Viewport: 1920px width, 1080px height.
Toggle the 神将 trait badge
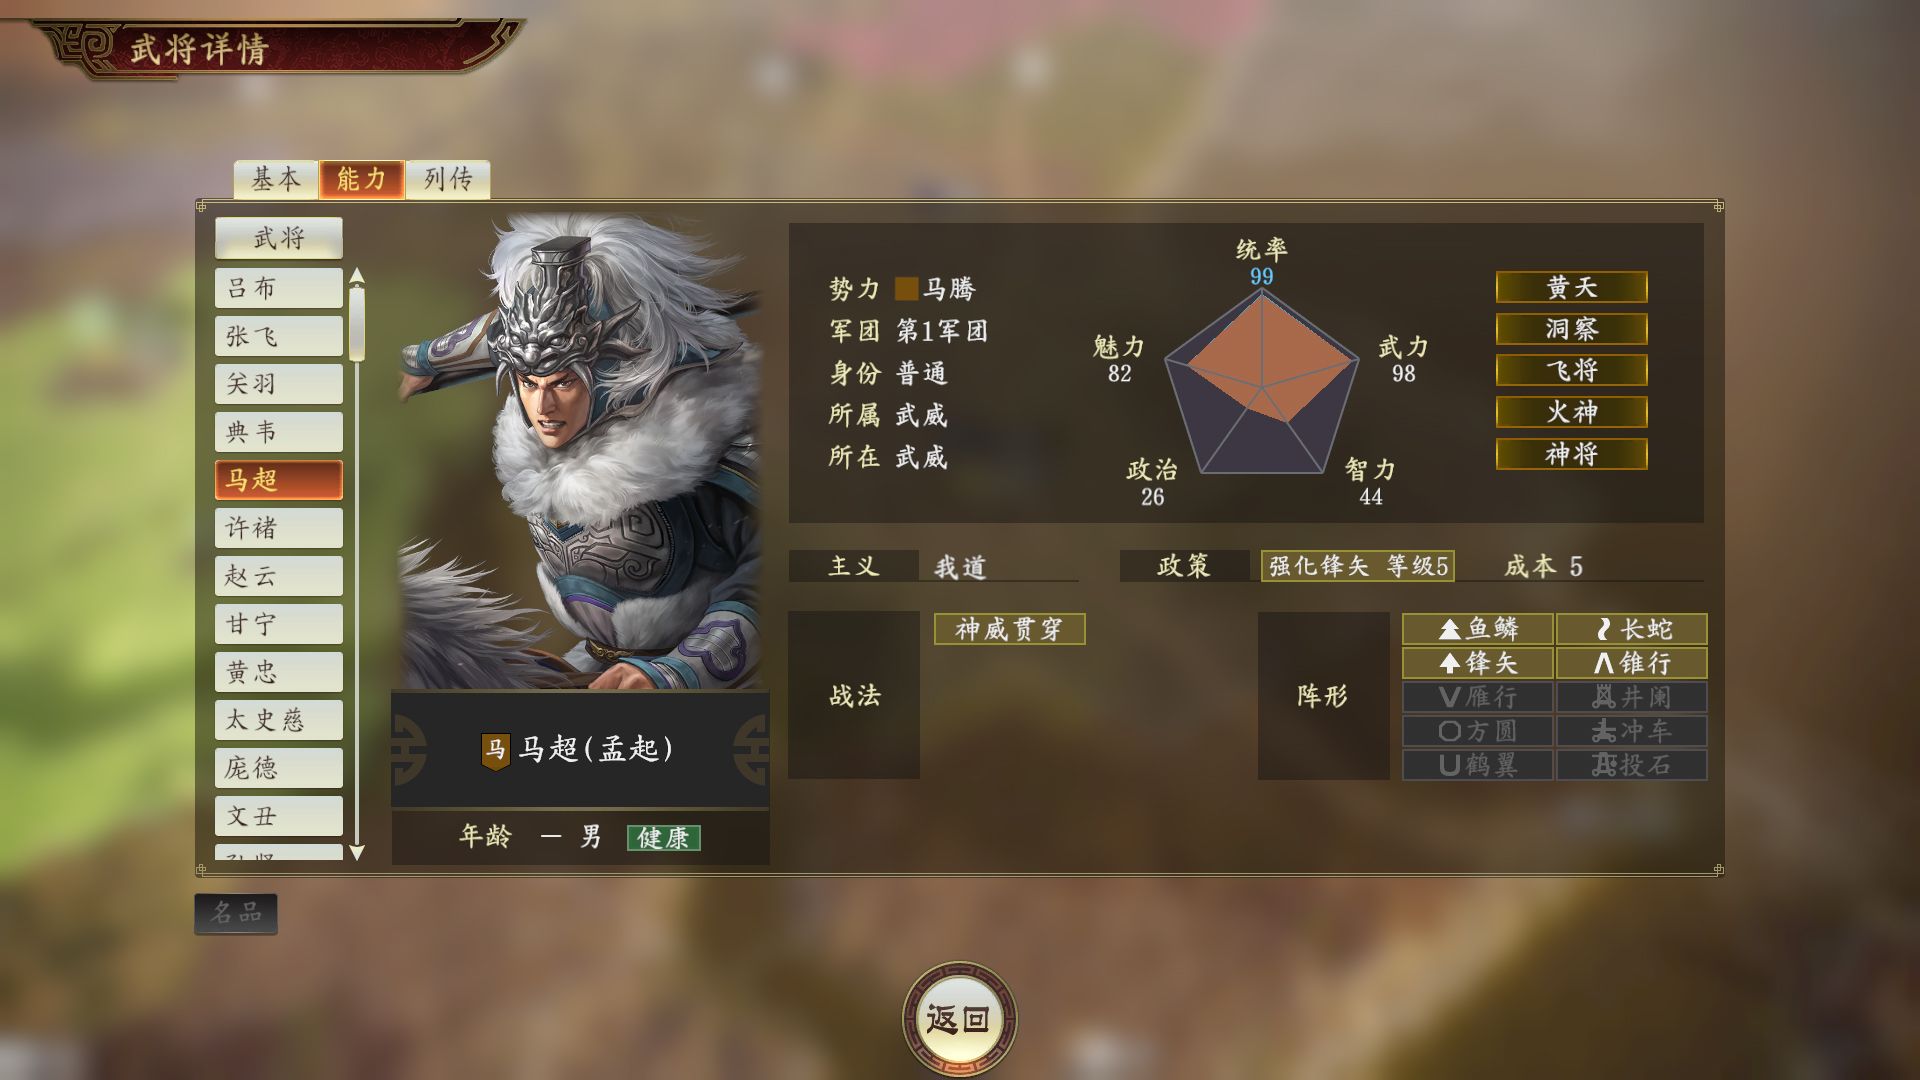1571,454
